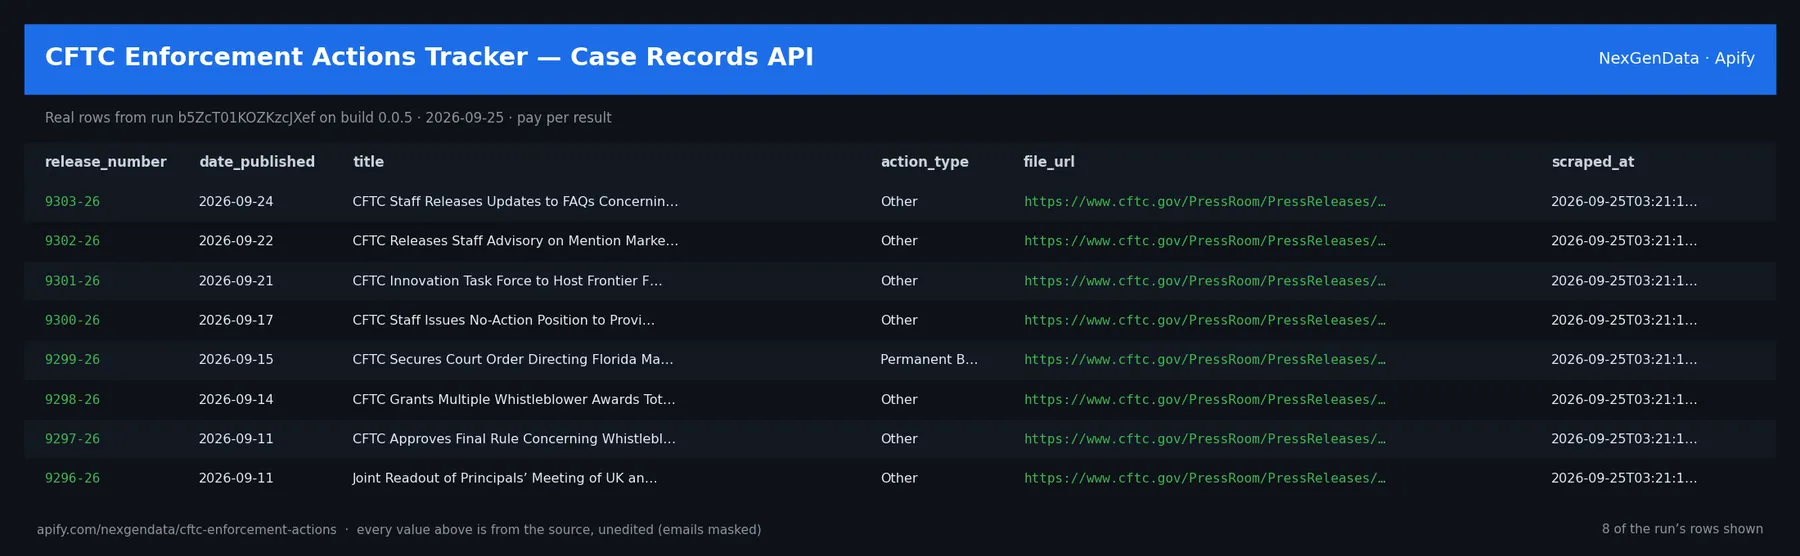Screen dimensions: 1800x556
Task: Click title 'CFTC Secures Court Order Directing Florida Ma…'
Action: [x=513, y=360]
